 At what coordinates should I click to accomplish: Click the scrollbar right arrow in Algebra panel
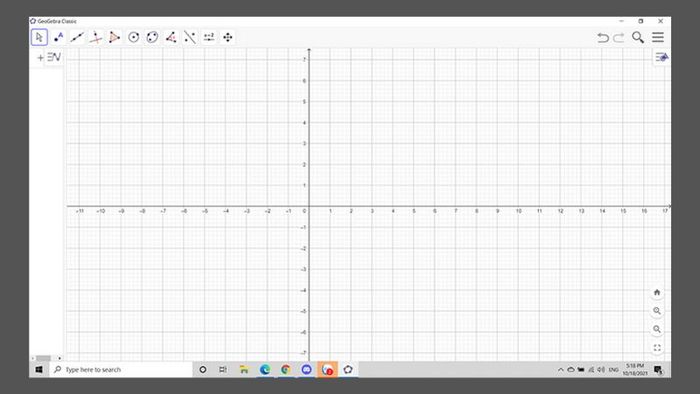click(x=59, y=358)
